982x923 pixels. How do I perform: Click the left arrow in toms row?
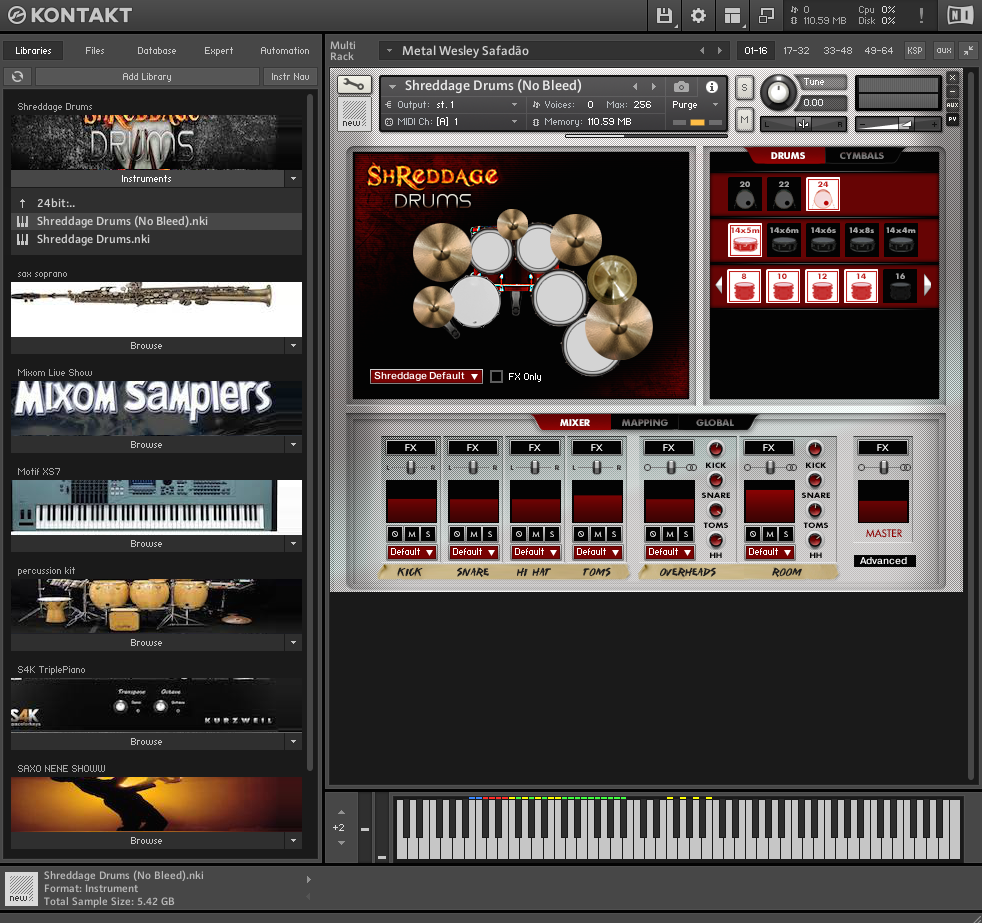coord(718,286)
